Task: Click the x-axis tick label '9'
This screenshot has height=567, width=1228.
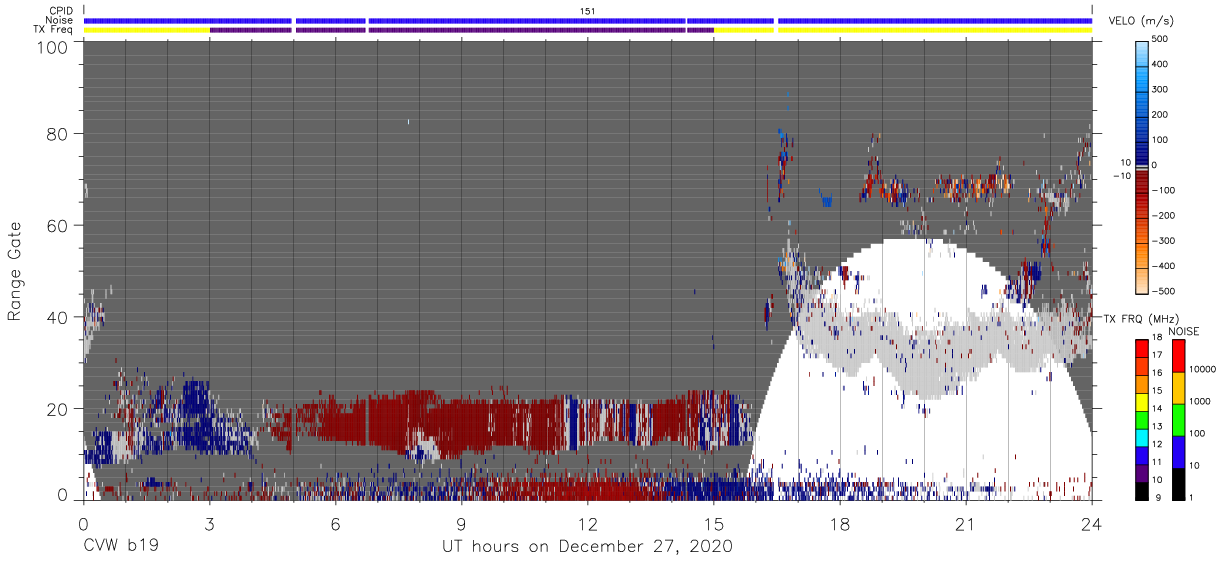Action: [x=461, y=524]
